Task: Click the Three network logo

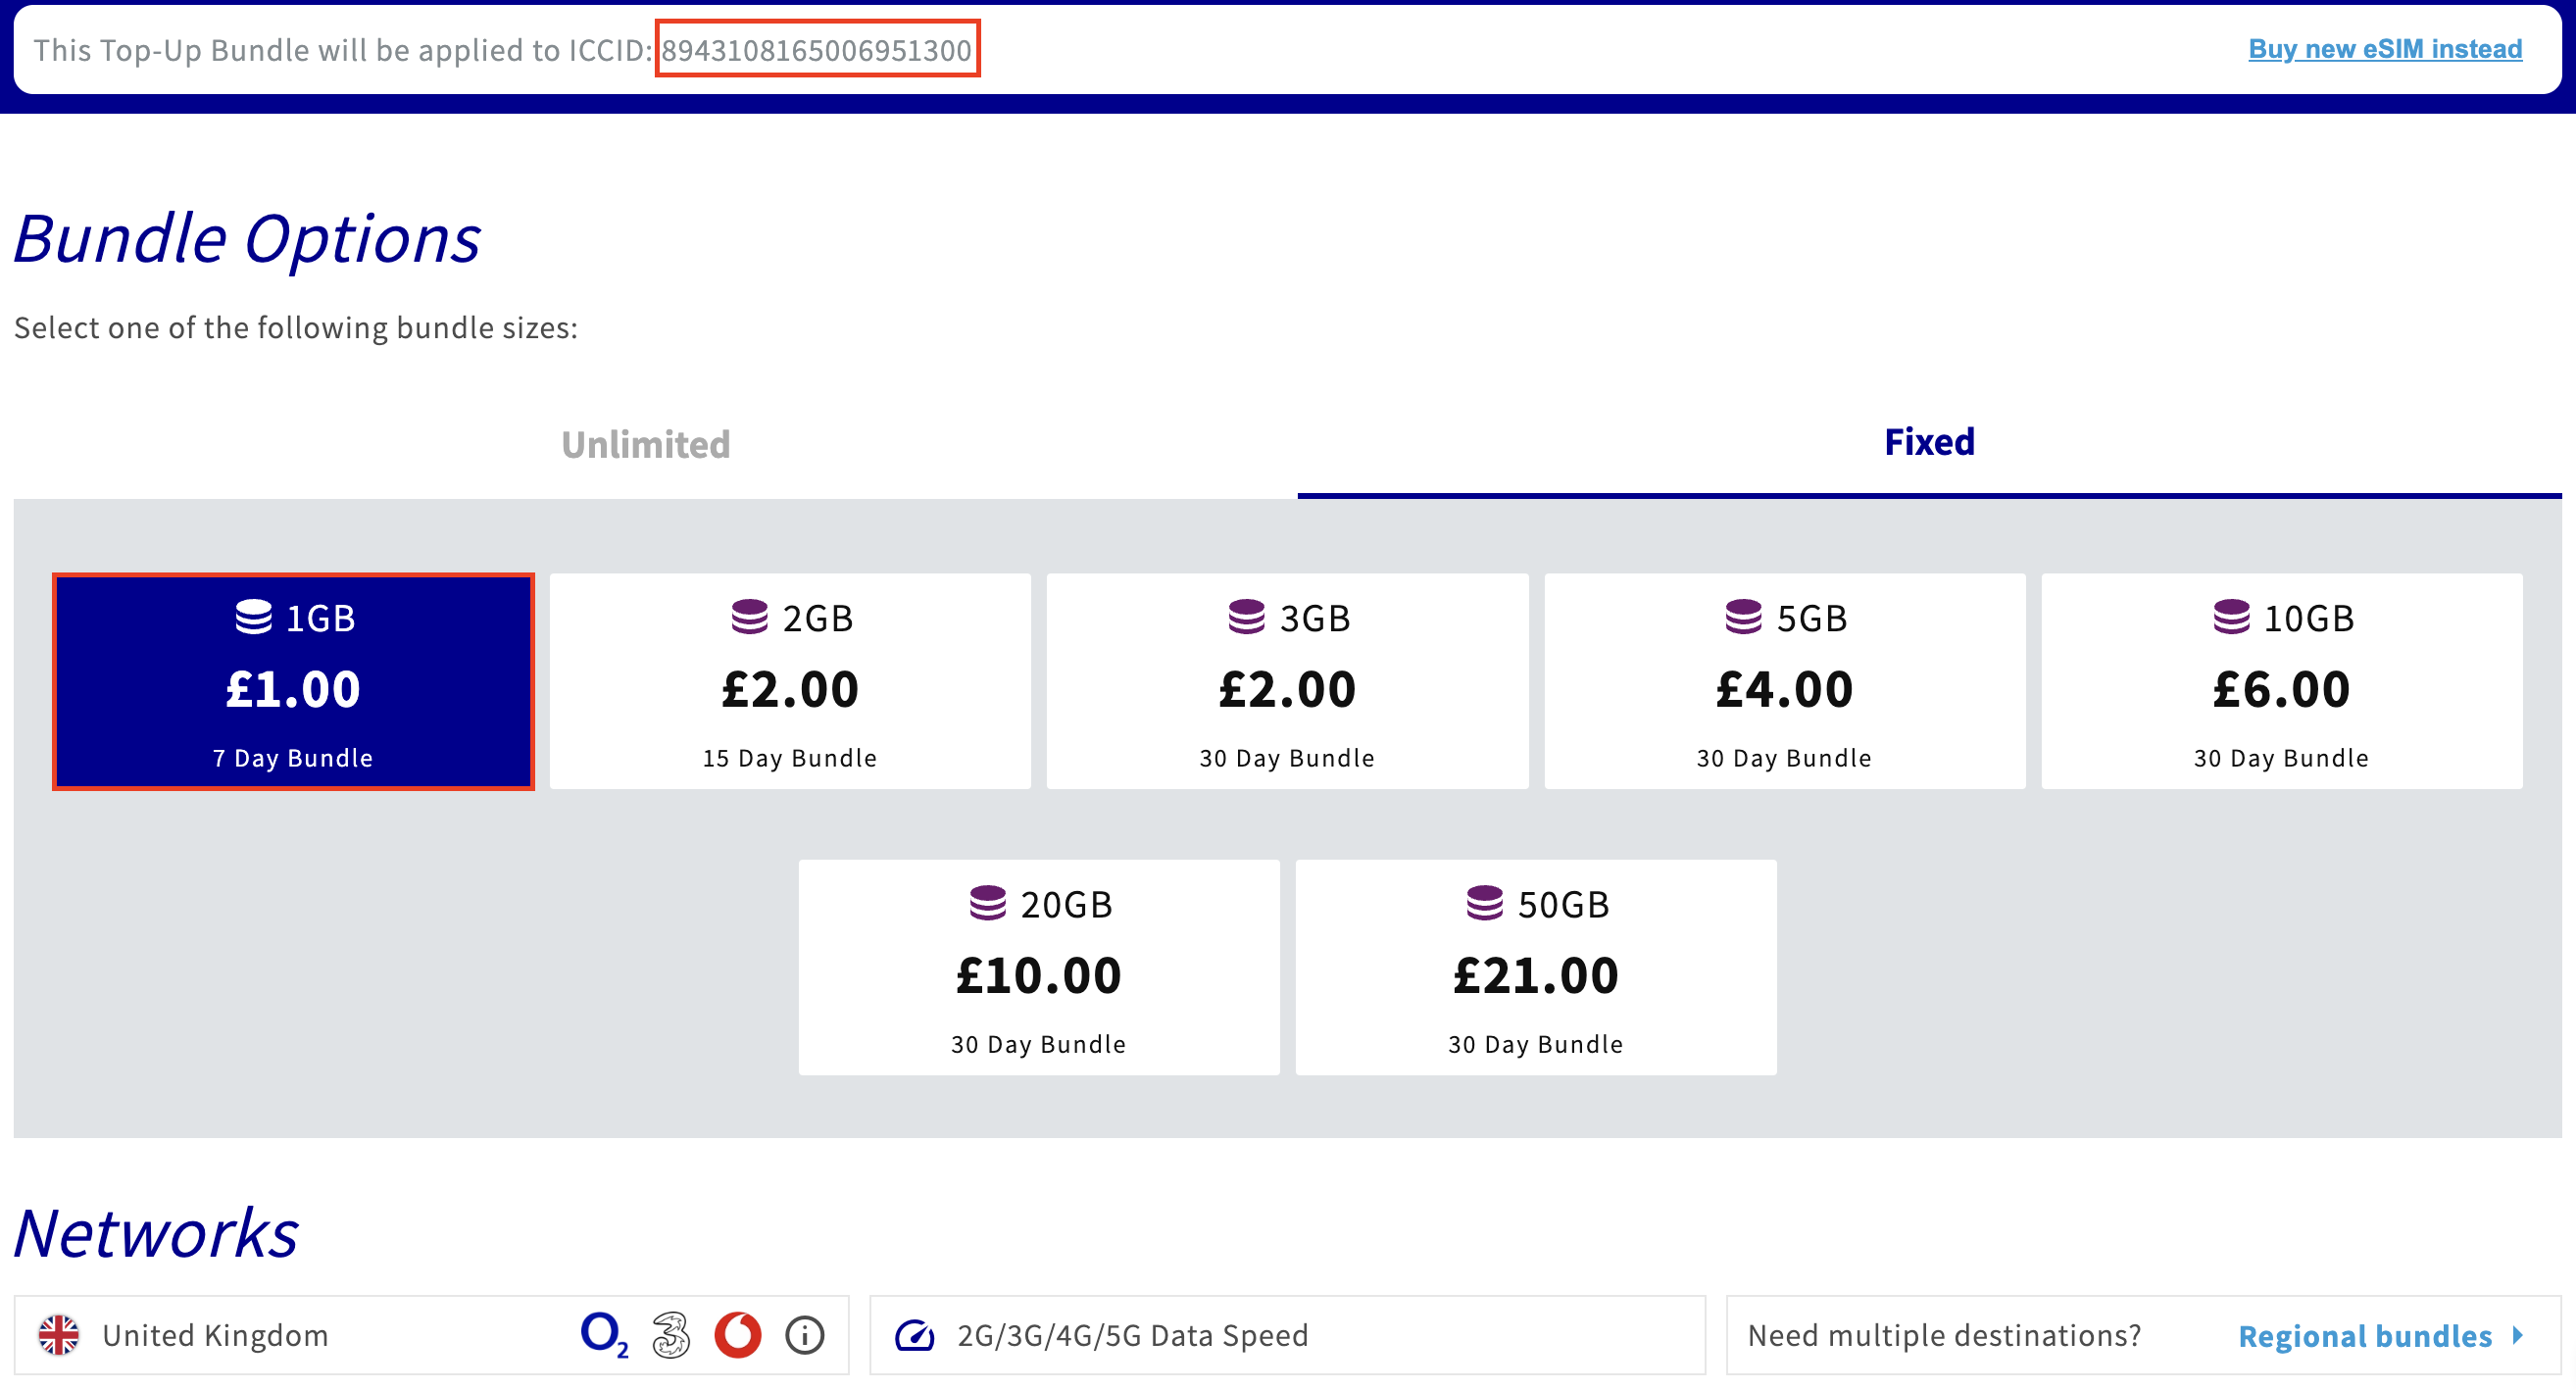Action: (670, 1335)
